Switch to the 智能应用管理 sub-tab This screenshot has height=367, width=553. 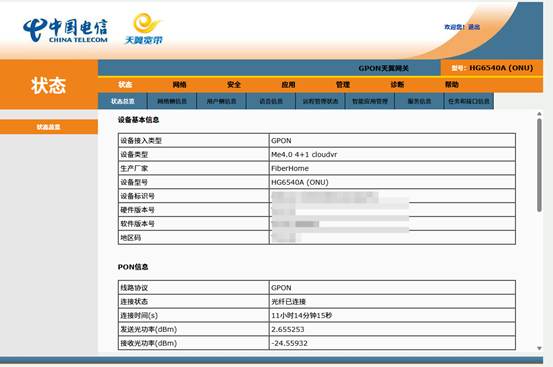pos(370,101)
